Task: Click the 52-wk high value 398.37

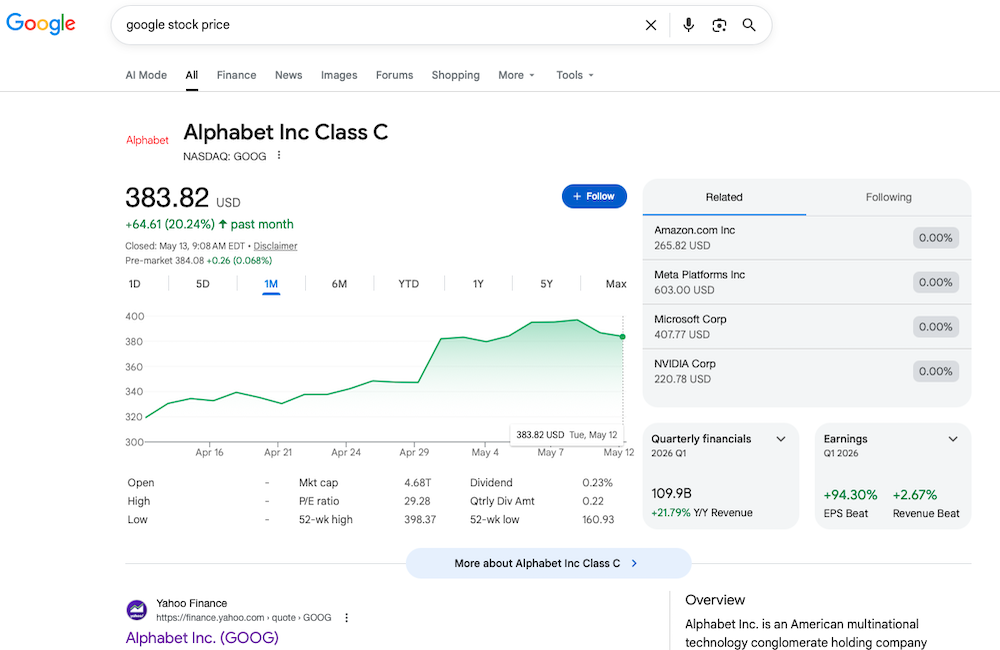Action: [420, 520]
